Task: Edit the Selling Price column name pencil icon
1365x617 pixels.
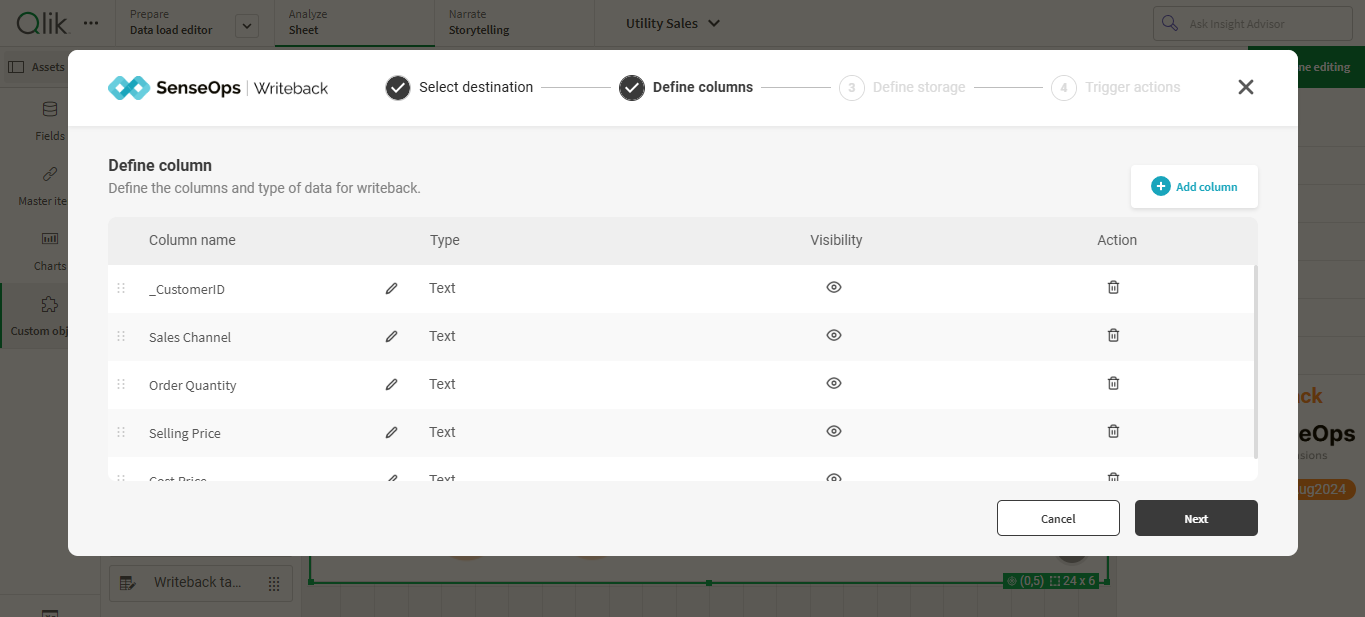Action: click(x=391, y=432)
